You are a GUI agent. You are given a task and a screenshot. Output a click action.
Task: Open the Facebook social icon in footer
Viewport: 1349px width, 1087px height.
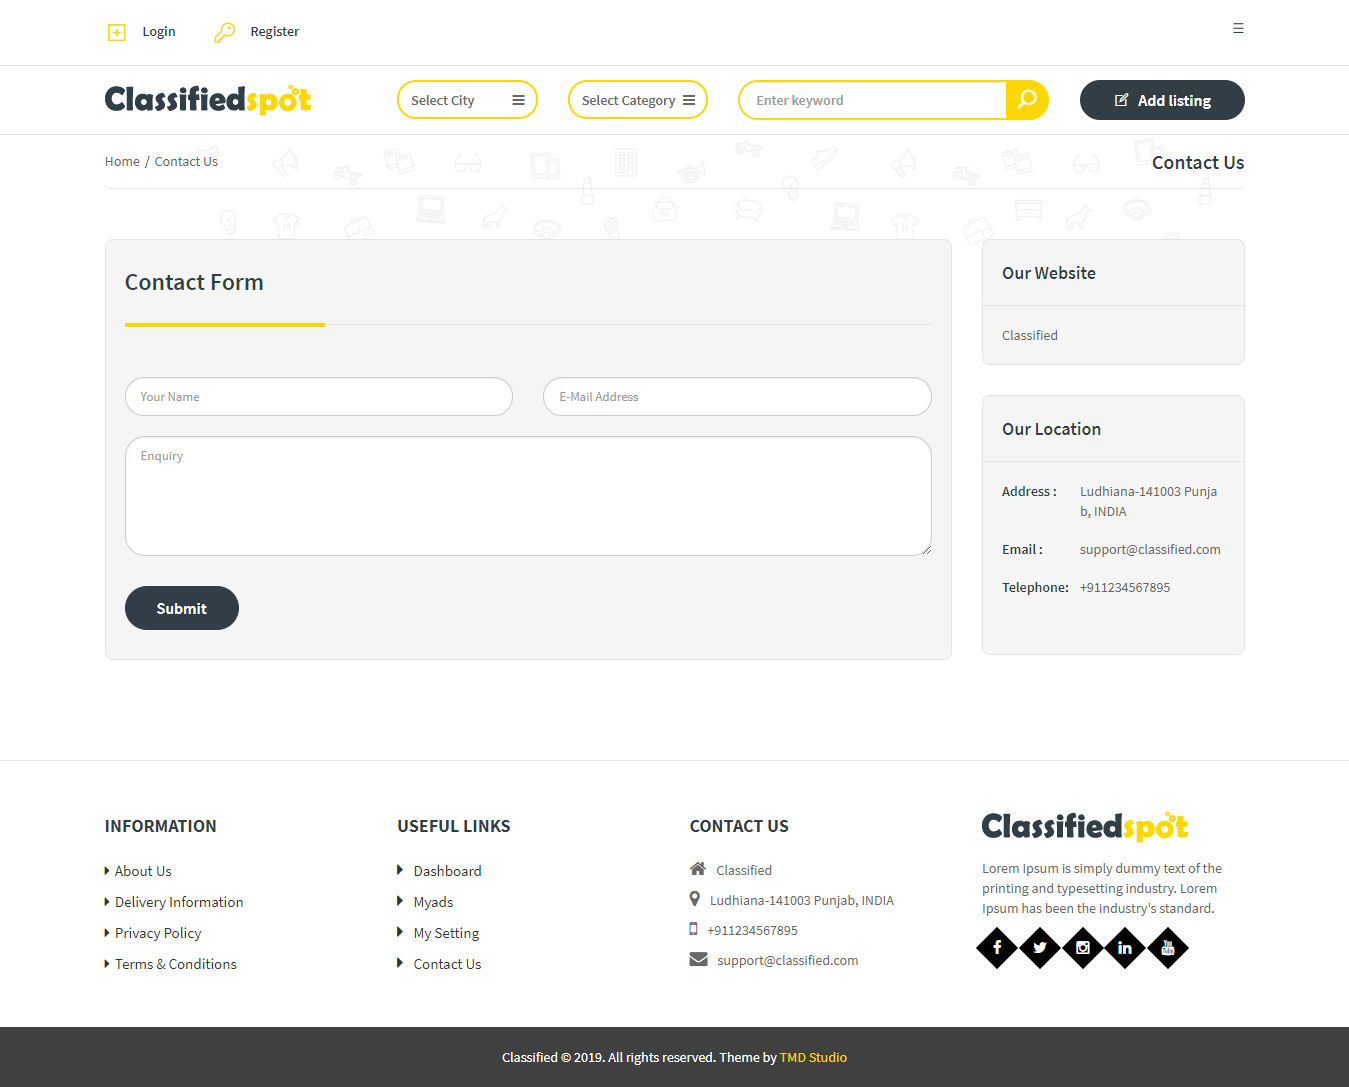click(996, 948)
